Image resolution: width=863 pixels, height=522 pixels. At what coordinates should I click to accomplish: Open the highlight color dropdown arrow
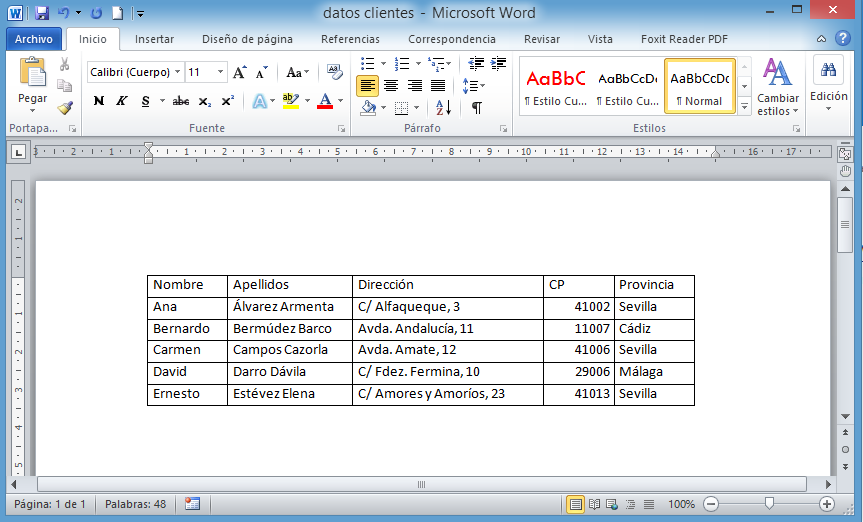tap(307, 101)
